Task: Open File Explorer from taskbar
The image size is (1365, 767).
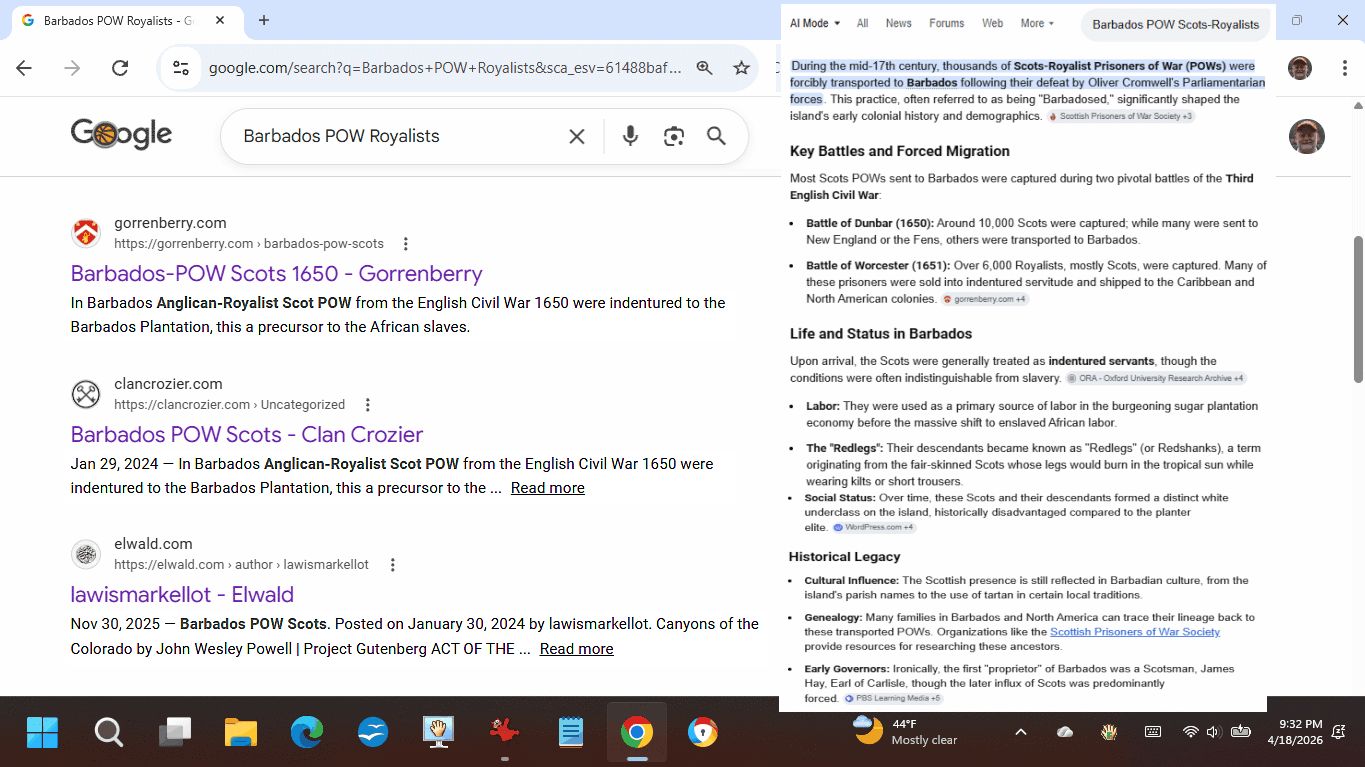Action: click(241, 733)
